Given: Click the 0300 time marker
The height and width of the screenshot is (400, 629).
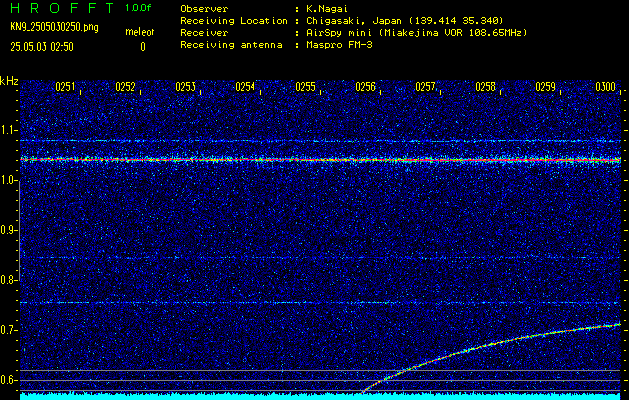Looking at the screenshot, I should point(605,87).
